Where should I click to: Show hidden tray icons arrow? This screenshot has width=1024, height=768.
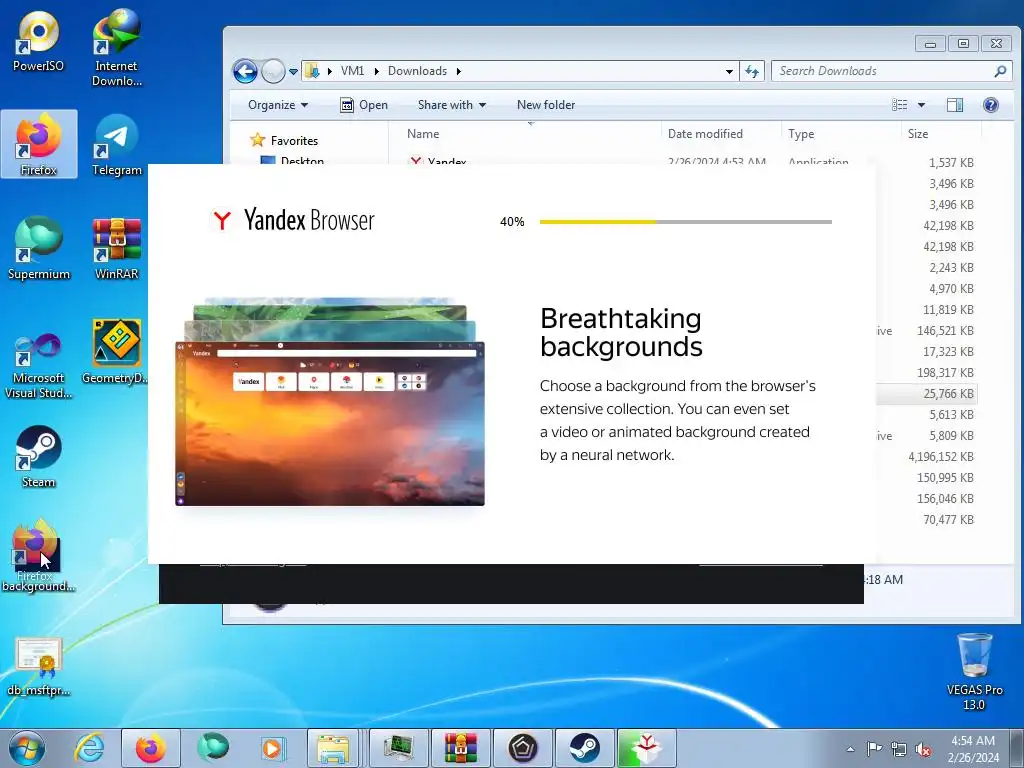[x=850, y=749]
